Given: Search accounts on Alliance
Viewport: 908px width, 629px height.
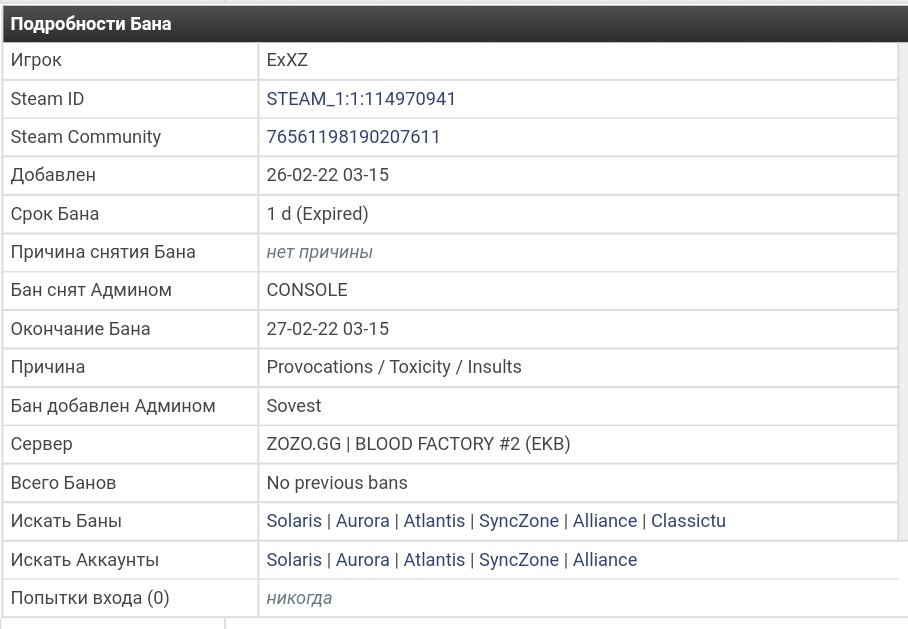Looking at the screenshot, I should pyautogui.click(x=604, y=560).
